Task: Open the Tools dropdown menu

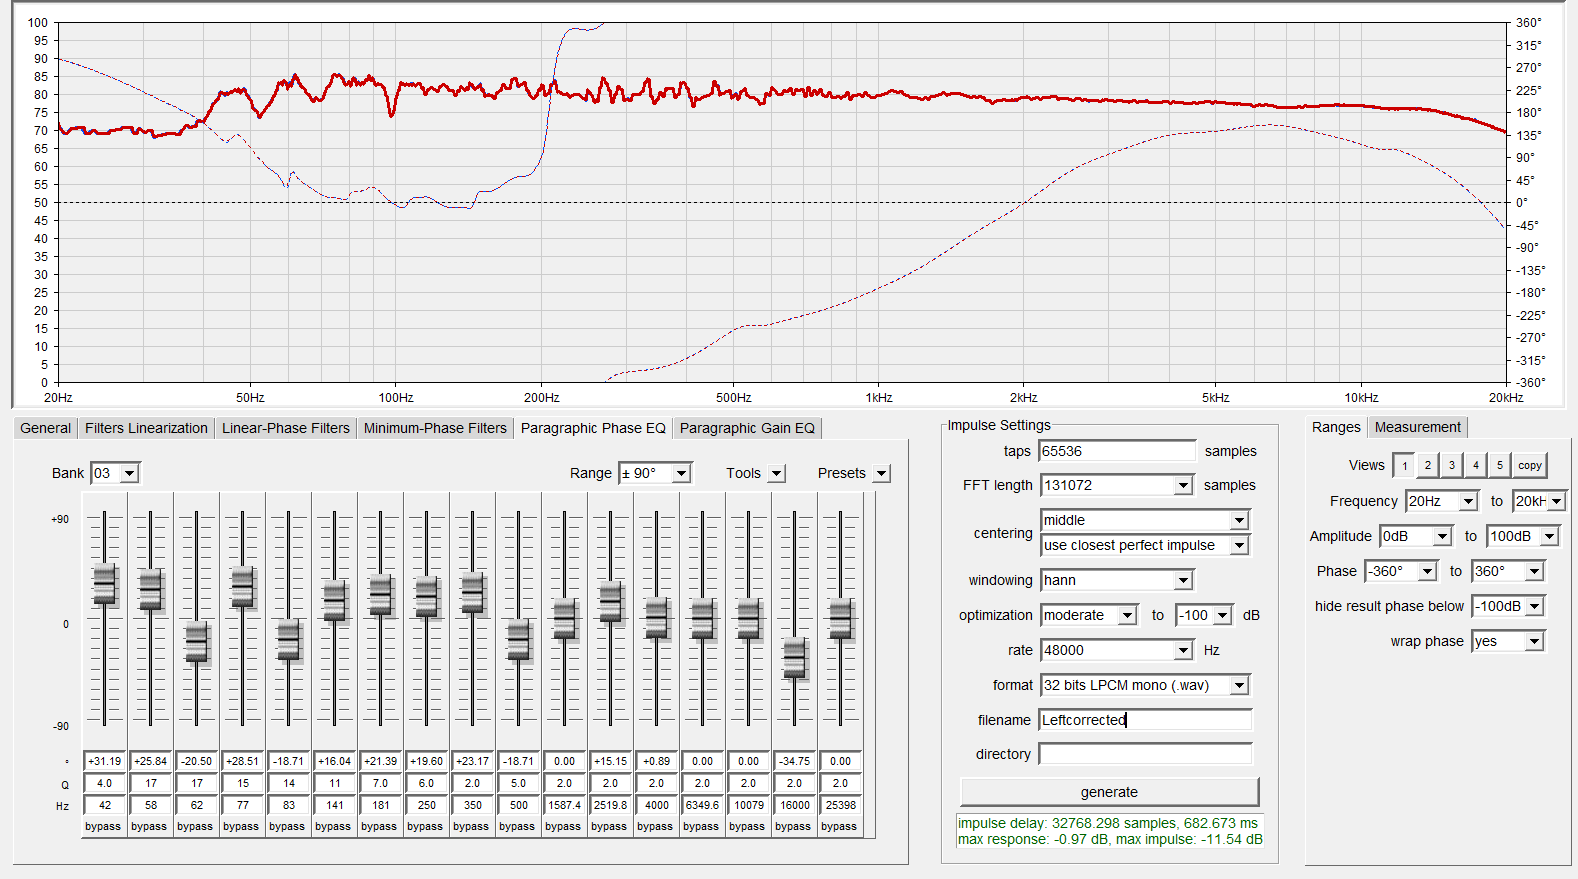Action: tap(777, 473)
